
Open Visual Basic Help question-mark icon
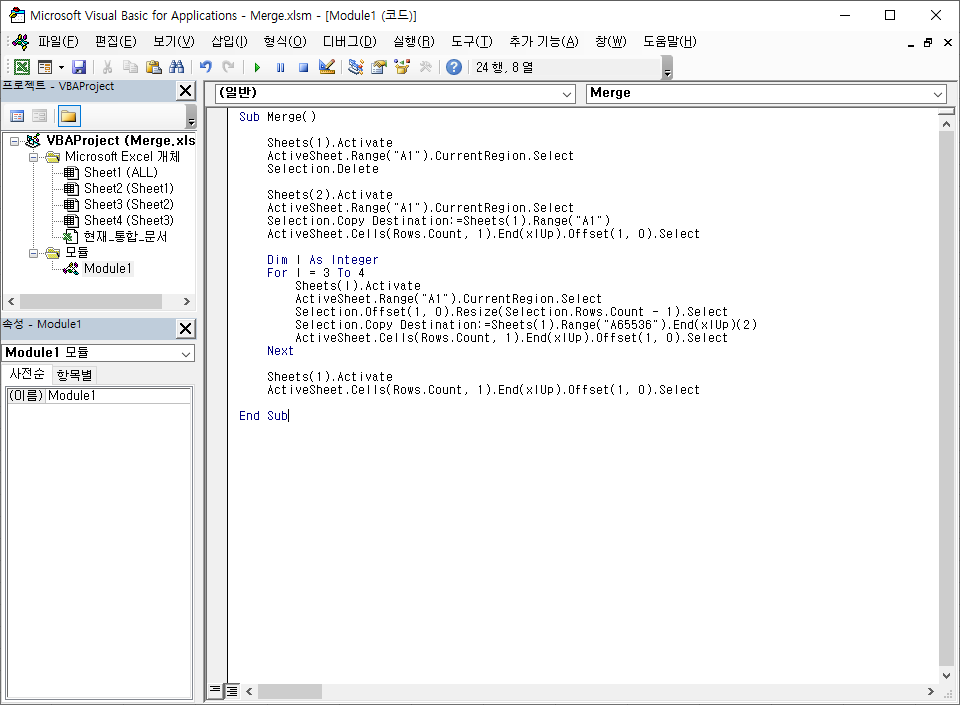coord(454,67)
